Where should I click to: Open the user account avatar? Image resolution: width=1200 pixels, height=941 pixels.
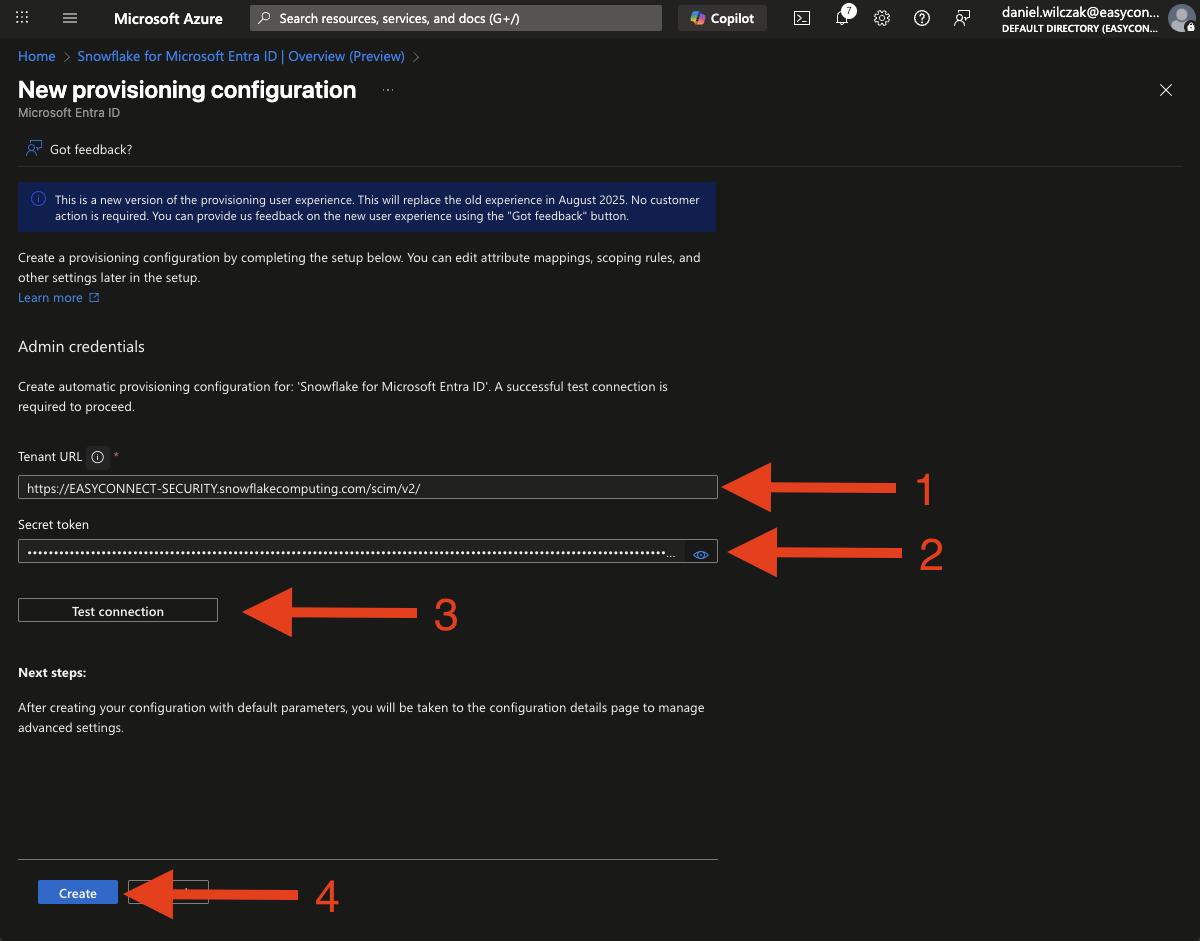click(x=1182, y=18)
